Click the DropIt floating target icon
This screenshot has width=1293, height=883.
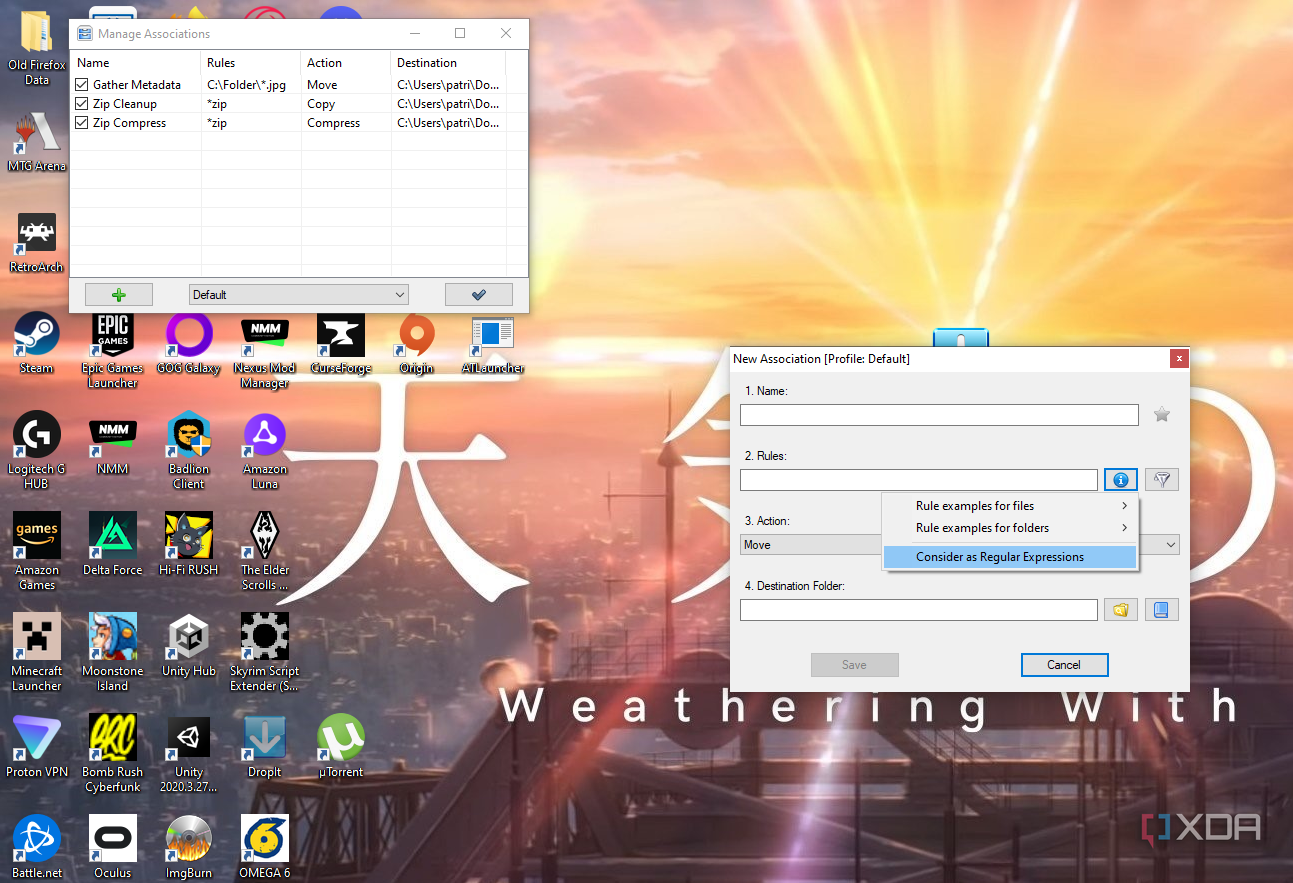[961, 337]
